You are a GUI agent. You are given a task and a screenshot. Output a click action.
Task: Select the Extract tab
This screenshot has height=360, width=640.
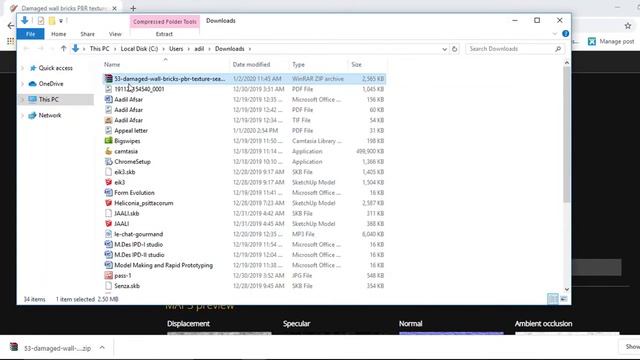point(164,34)
